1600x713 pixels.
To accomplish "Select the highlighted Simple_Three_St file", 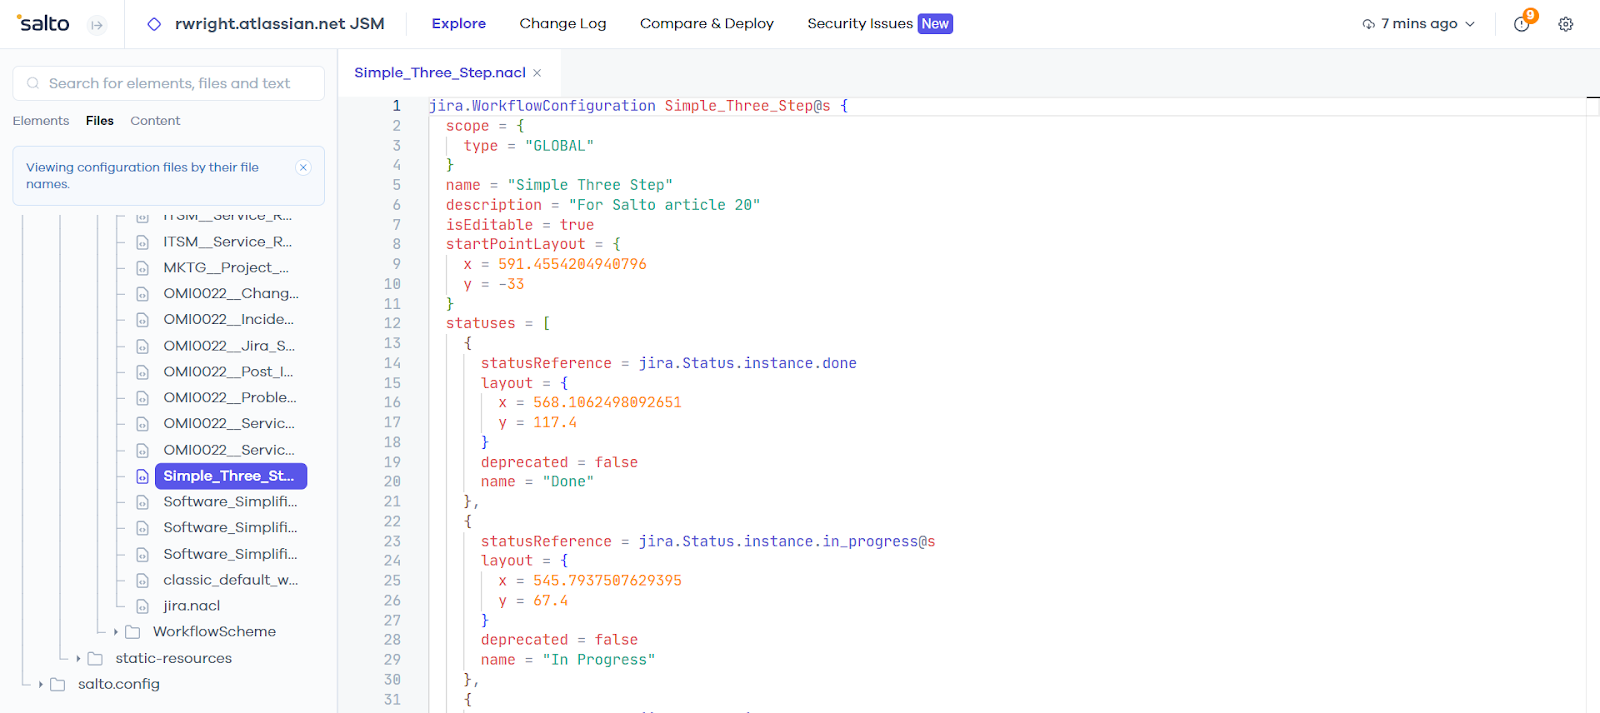I will click(231, 476).
